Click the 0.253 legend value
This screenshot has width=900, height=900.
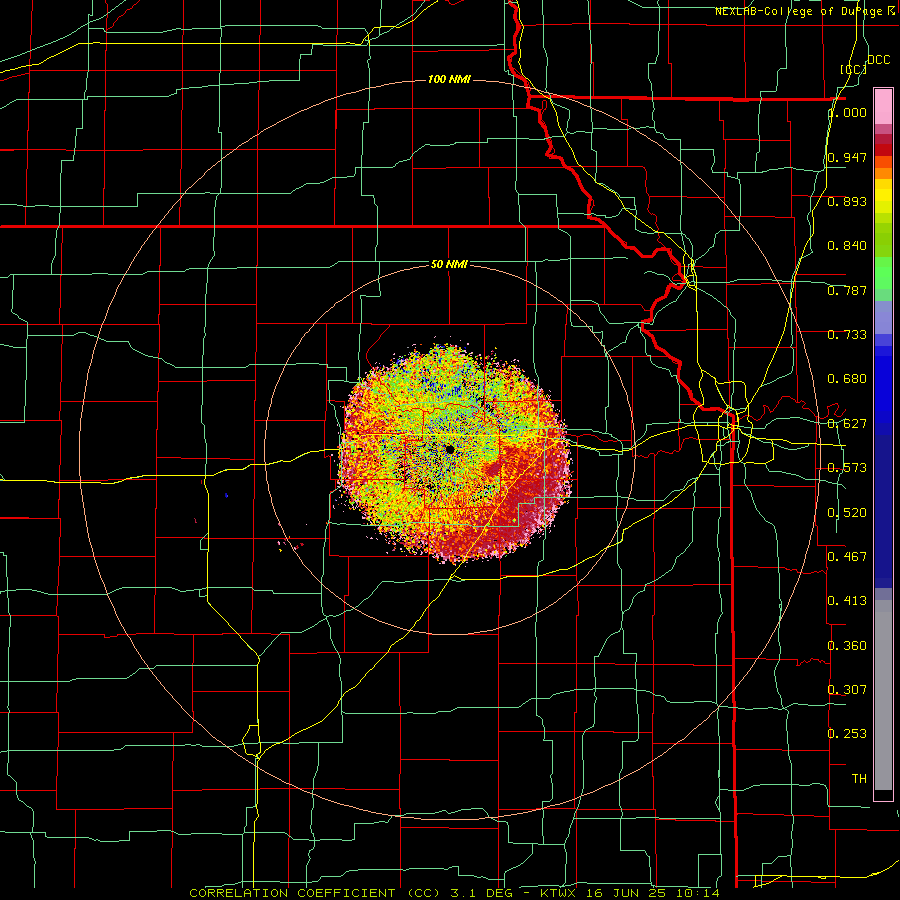847,734
